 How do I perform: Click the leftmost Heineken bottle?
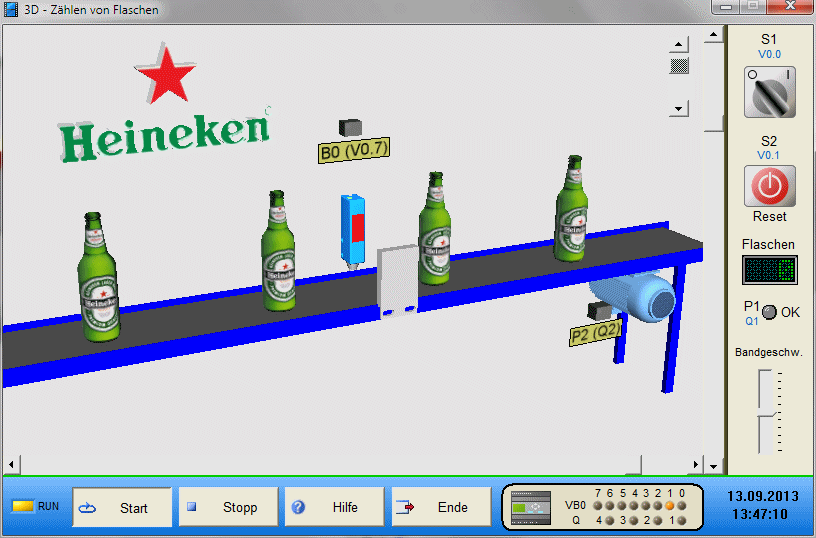tap(99, 277)
